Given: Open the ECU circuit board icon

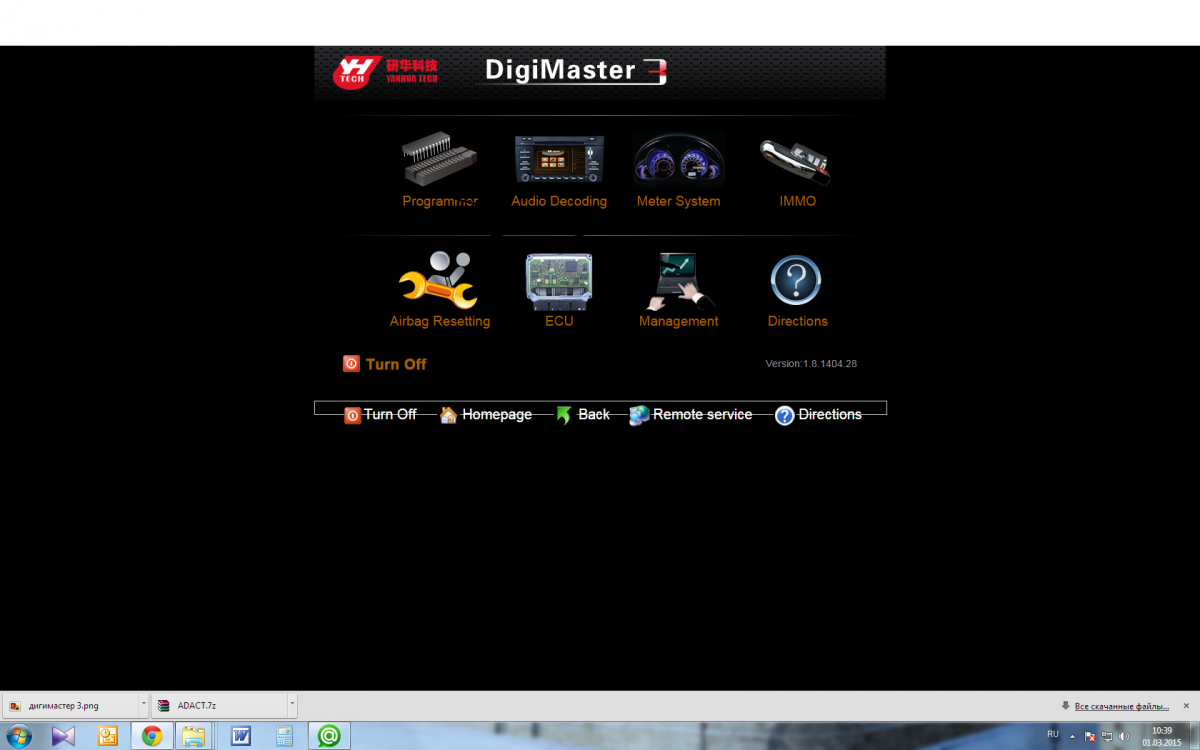Looking at the screenshot, I should coord(559,282).
